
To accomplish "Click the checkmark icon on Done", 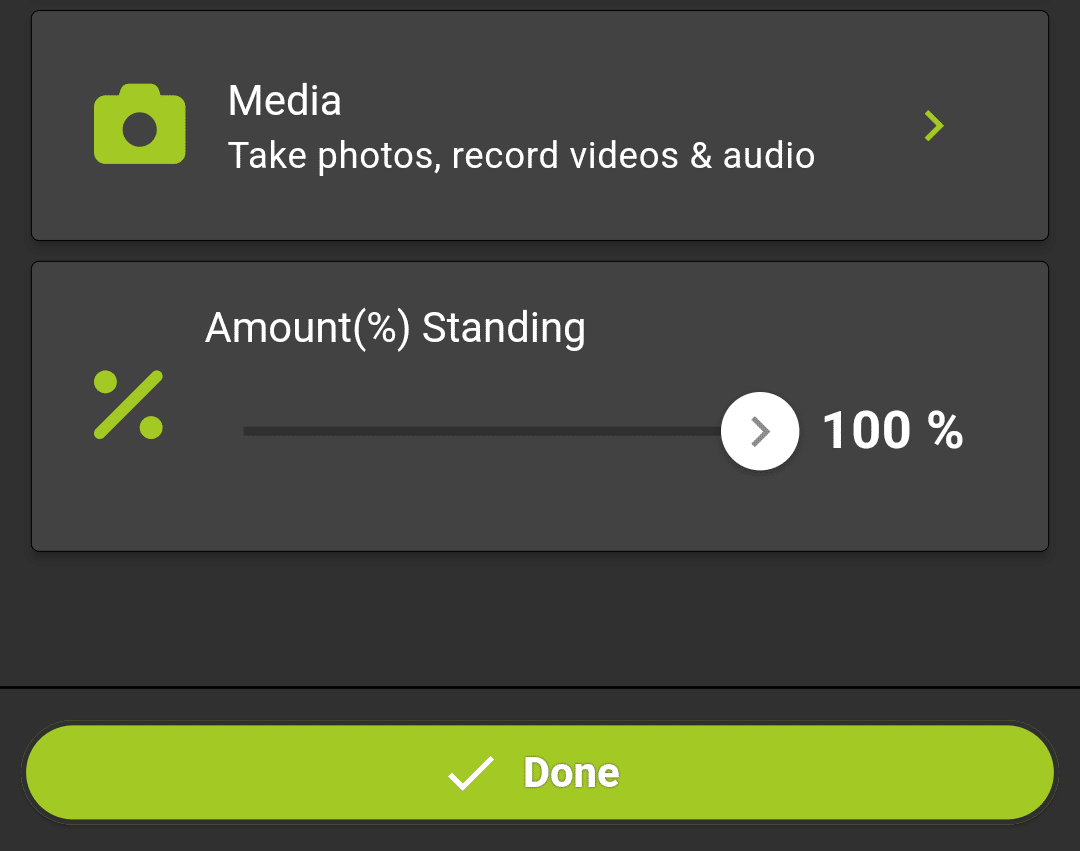I will coord(470,773).
